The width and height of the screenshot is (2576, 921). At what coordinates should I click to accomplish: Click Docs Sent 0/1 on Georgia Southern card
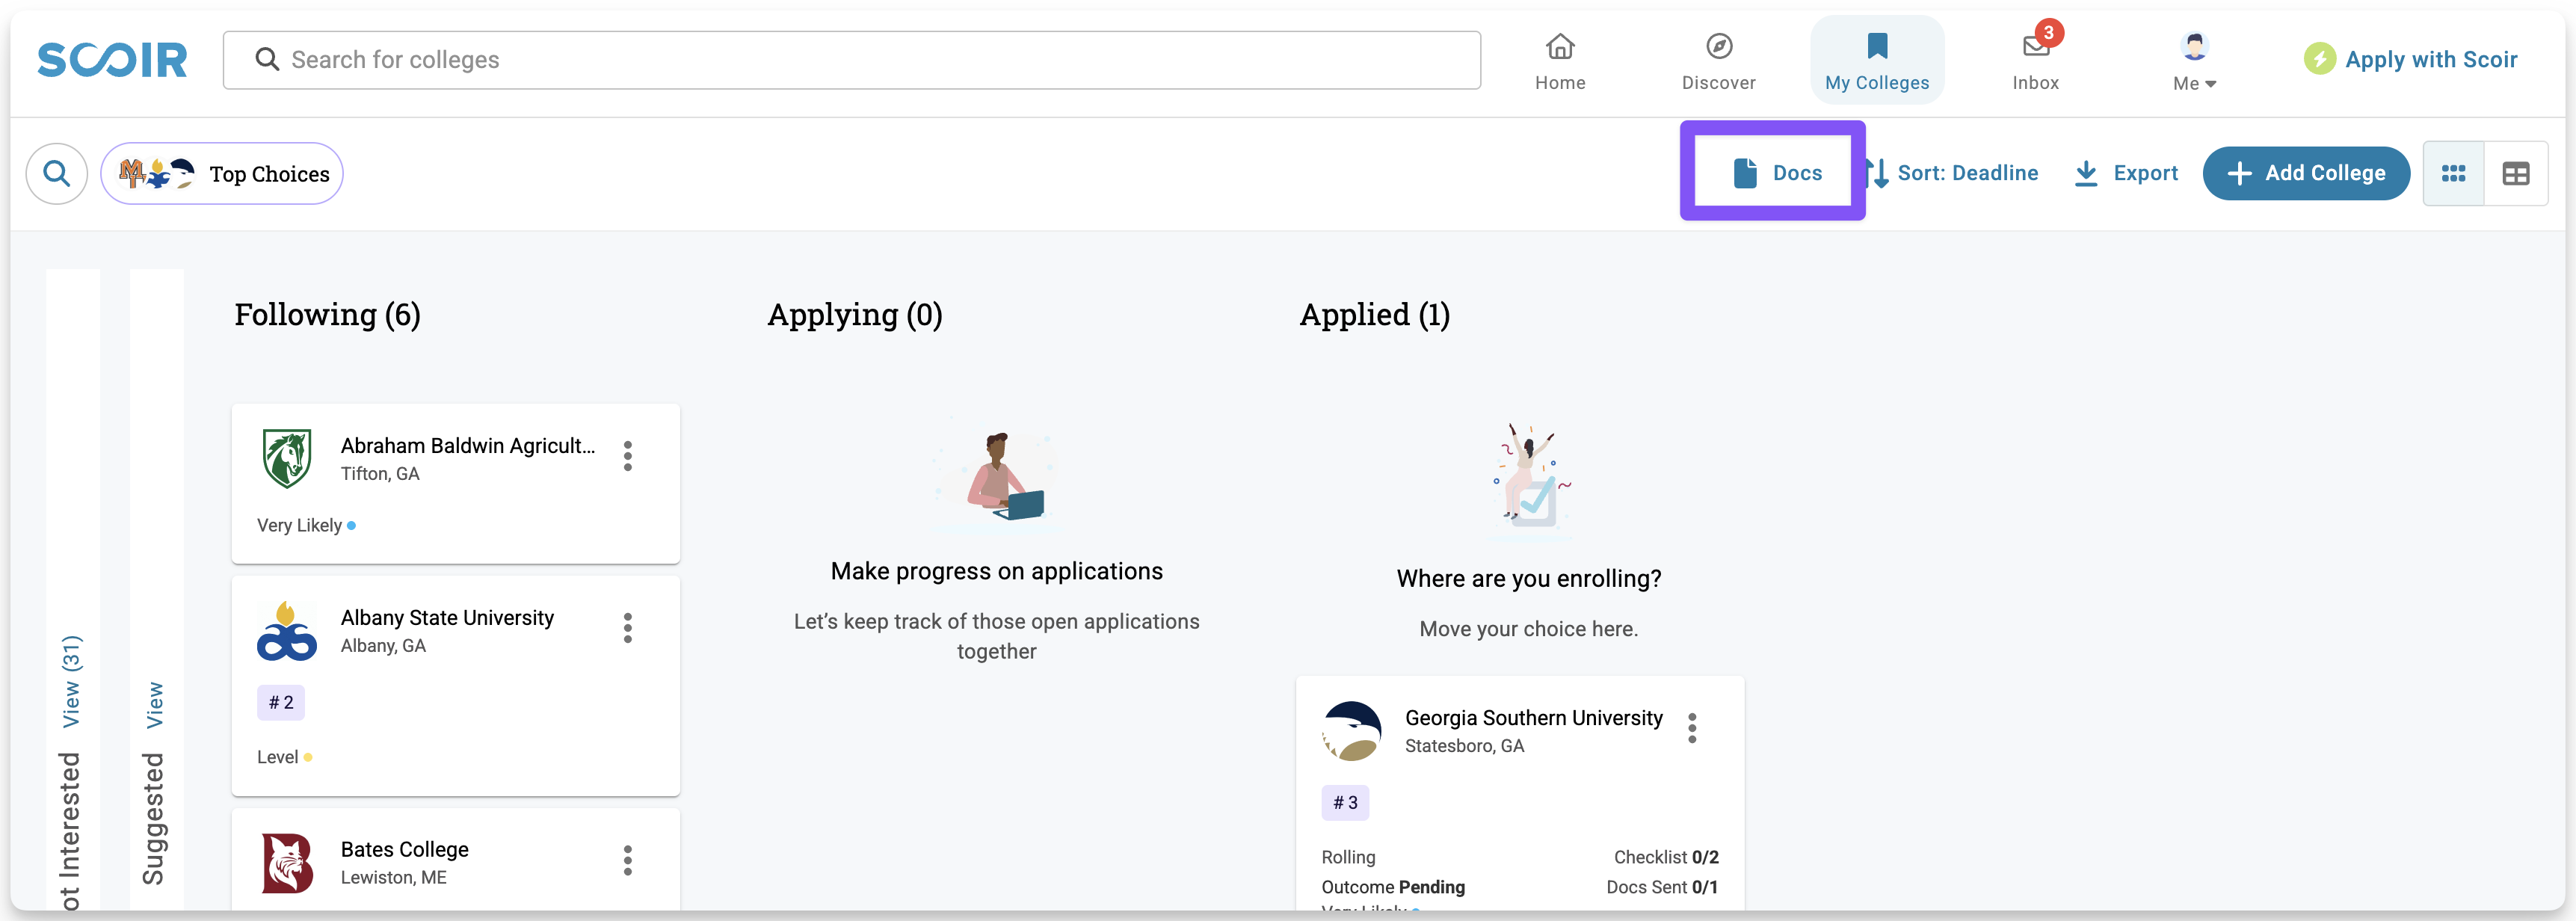(x=1662, y=888)
